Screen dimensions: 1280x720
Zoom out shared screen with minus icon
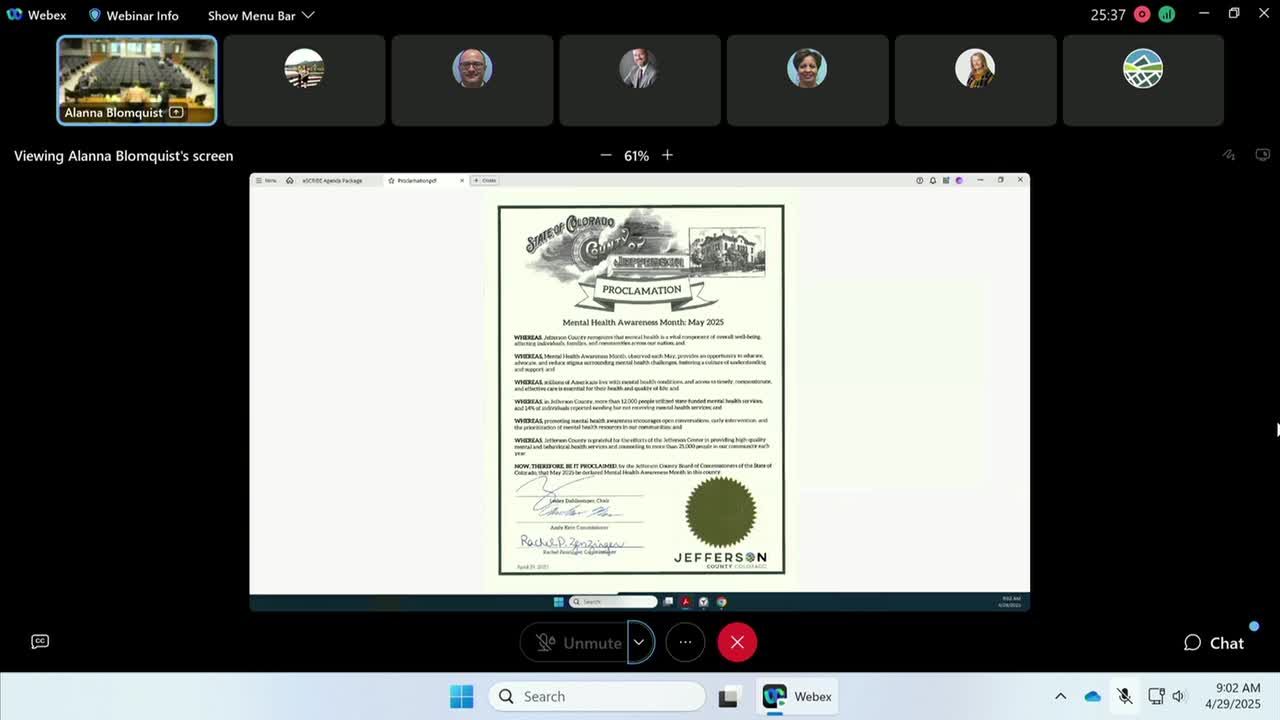click(x=605, y=155)
